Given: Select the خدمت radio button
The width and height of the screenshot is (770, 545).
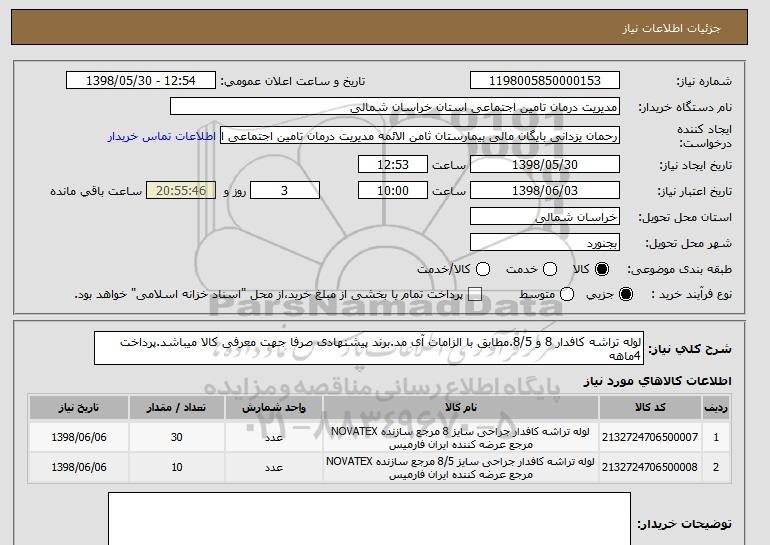Looking at the screenshot, I should pyautogui.click(x=550, y=269).
